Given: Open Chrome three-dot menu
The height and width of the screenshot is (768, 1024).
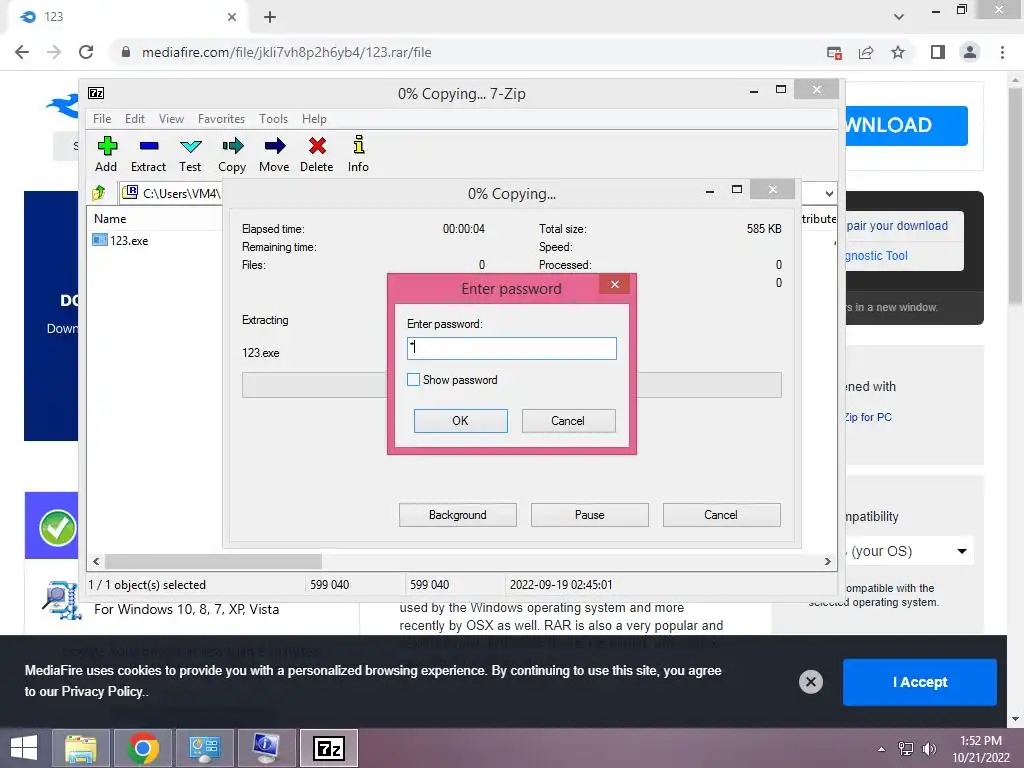Looking at the screenshot, I should click(x=1002, y=52).
